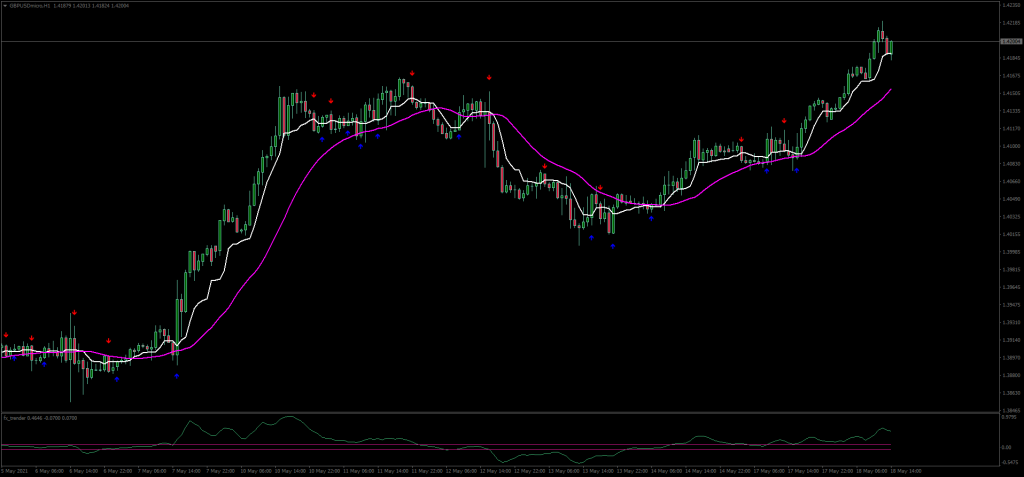Screen dimensions: 1024x477
Task: Click red sell arrow above the 11 May peak
Action: (412, 73)
